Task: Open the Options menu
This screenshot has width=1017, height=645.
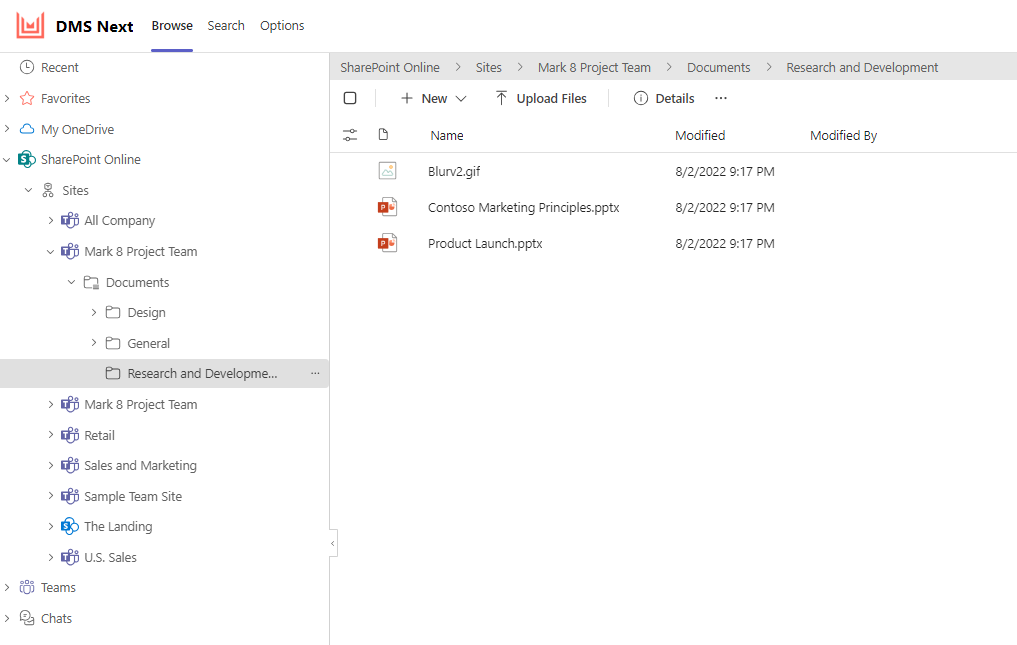Action: [281, 25]
